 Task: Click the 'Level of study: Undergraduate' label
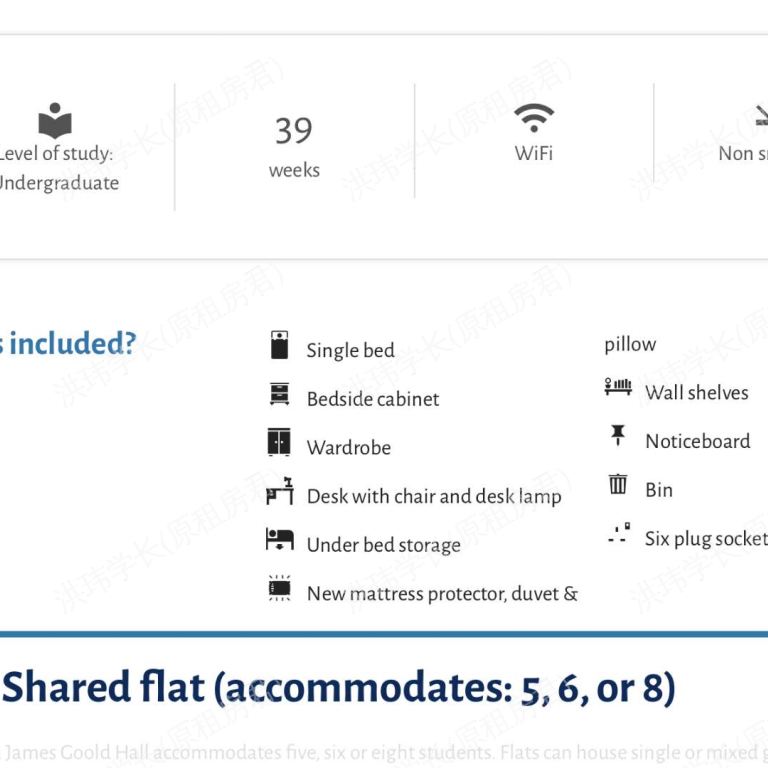(x=56, y=168)
